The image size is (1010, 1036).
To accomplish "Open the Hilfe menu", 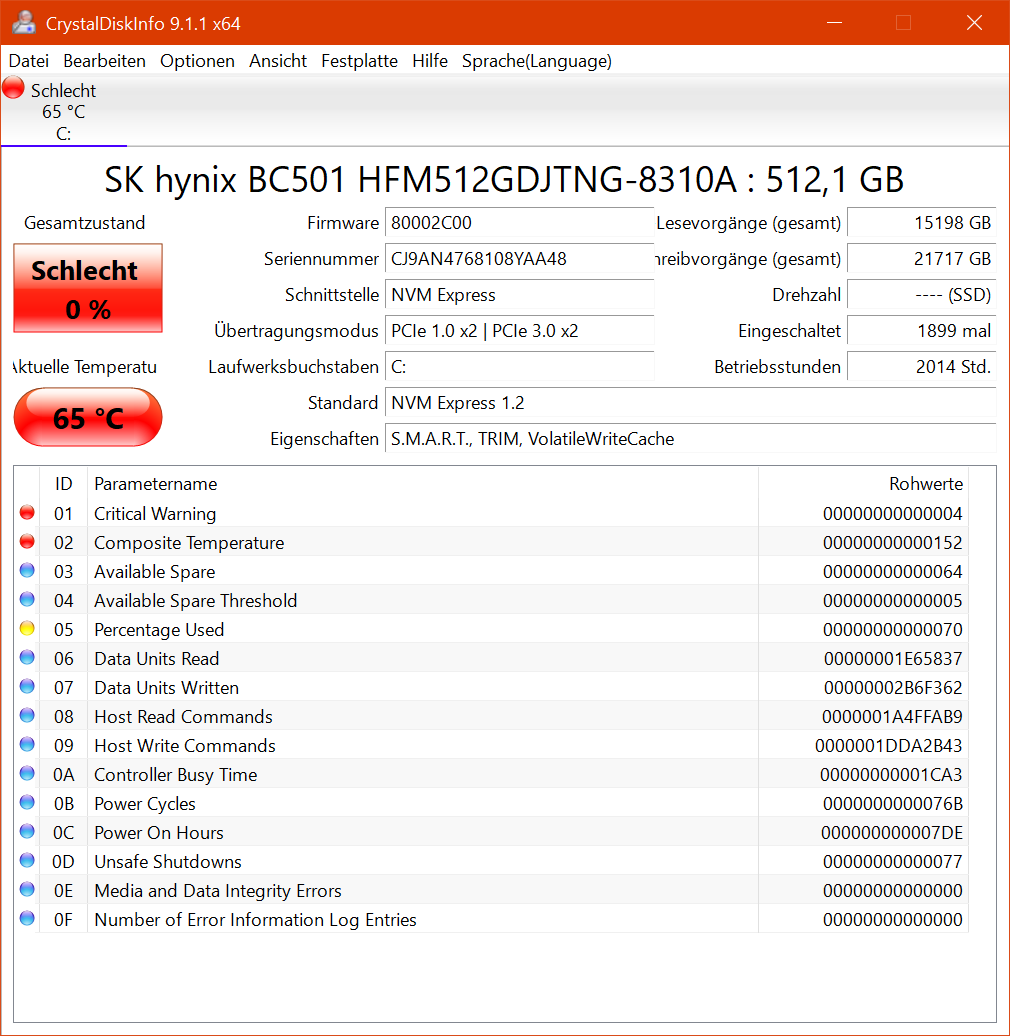I will [430, 61].
